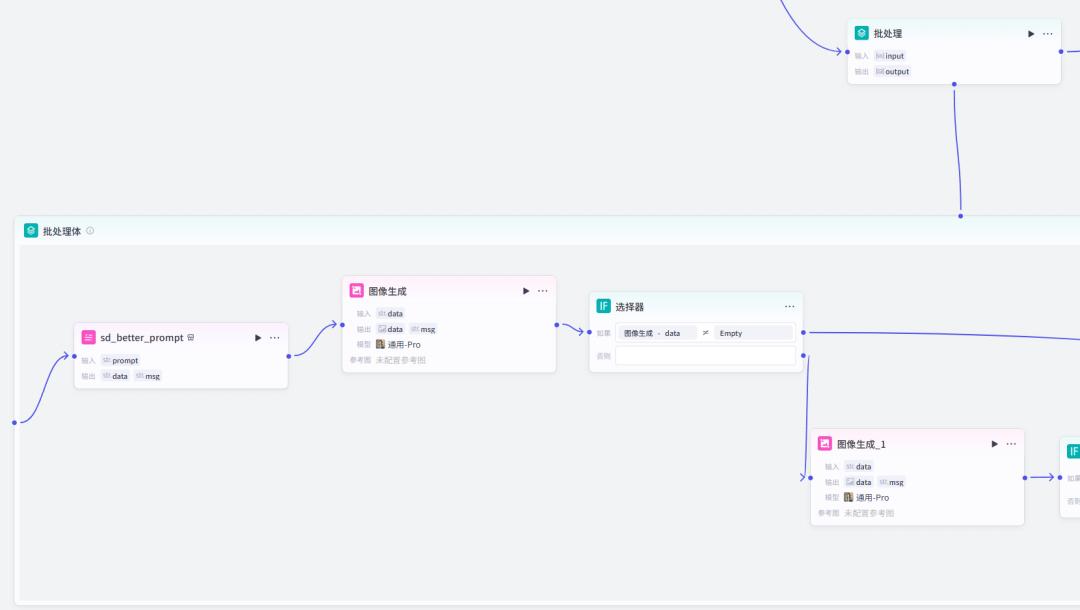Run the sd_better_prompt node

(x=258, y=338)
